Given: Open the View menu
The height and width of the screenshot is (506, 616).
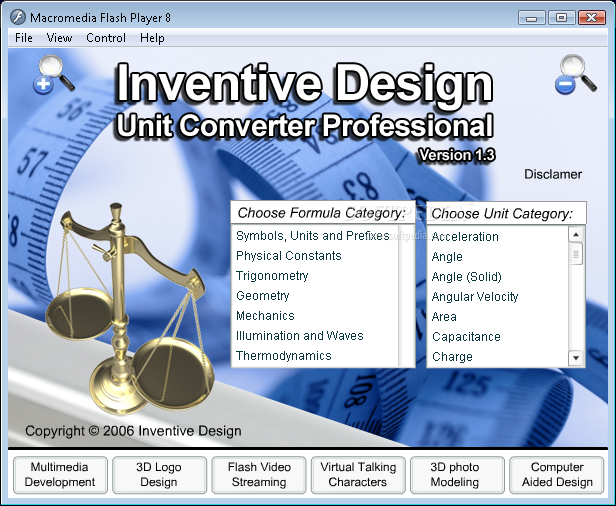Looking at the screenshot, I should pyautogui.click(x=59, y=38).
